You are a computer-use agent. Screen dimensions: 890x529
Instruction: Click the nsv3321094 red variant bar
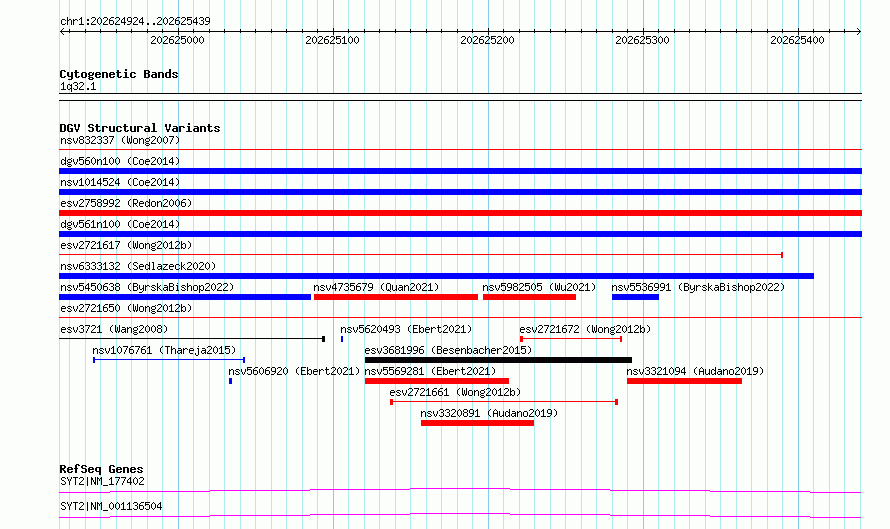click(x=685, y=381)
